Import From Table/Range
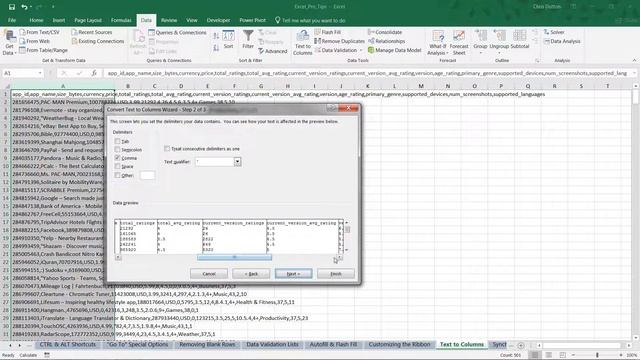The image size is (640, 360). coord(43,50)
